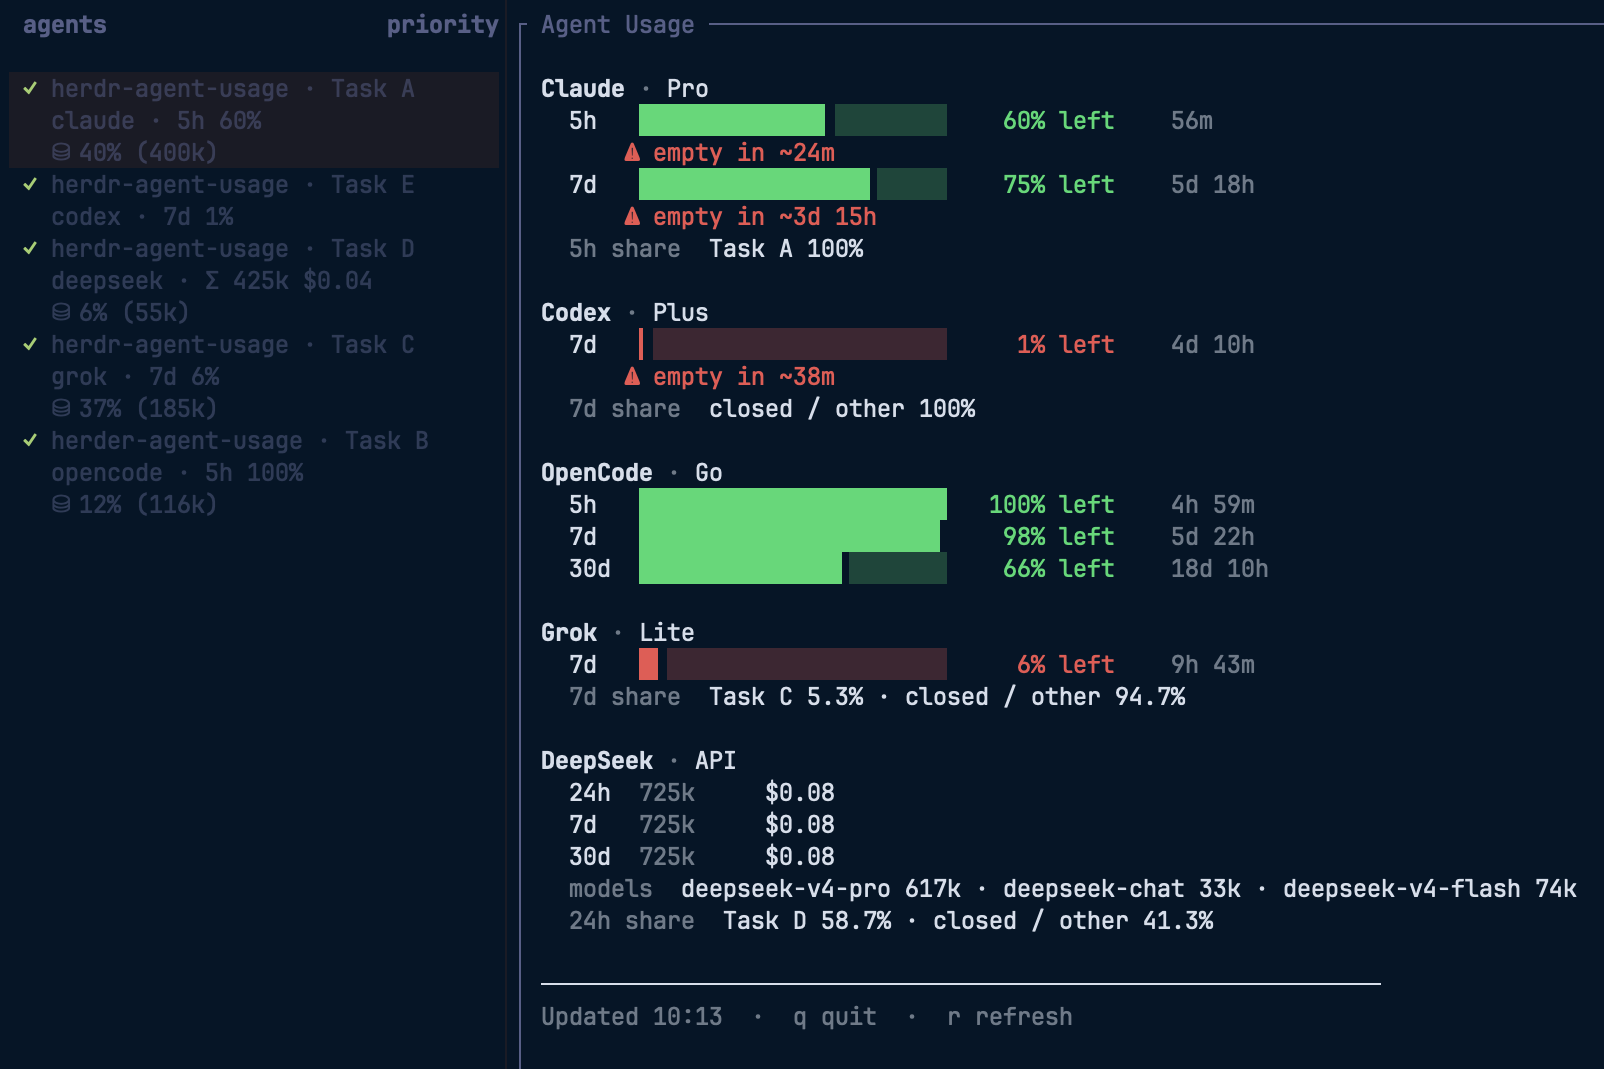Select the herder-agent-usage Task B row

point(254,472)
